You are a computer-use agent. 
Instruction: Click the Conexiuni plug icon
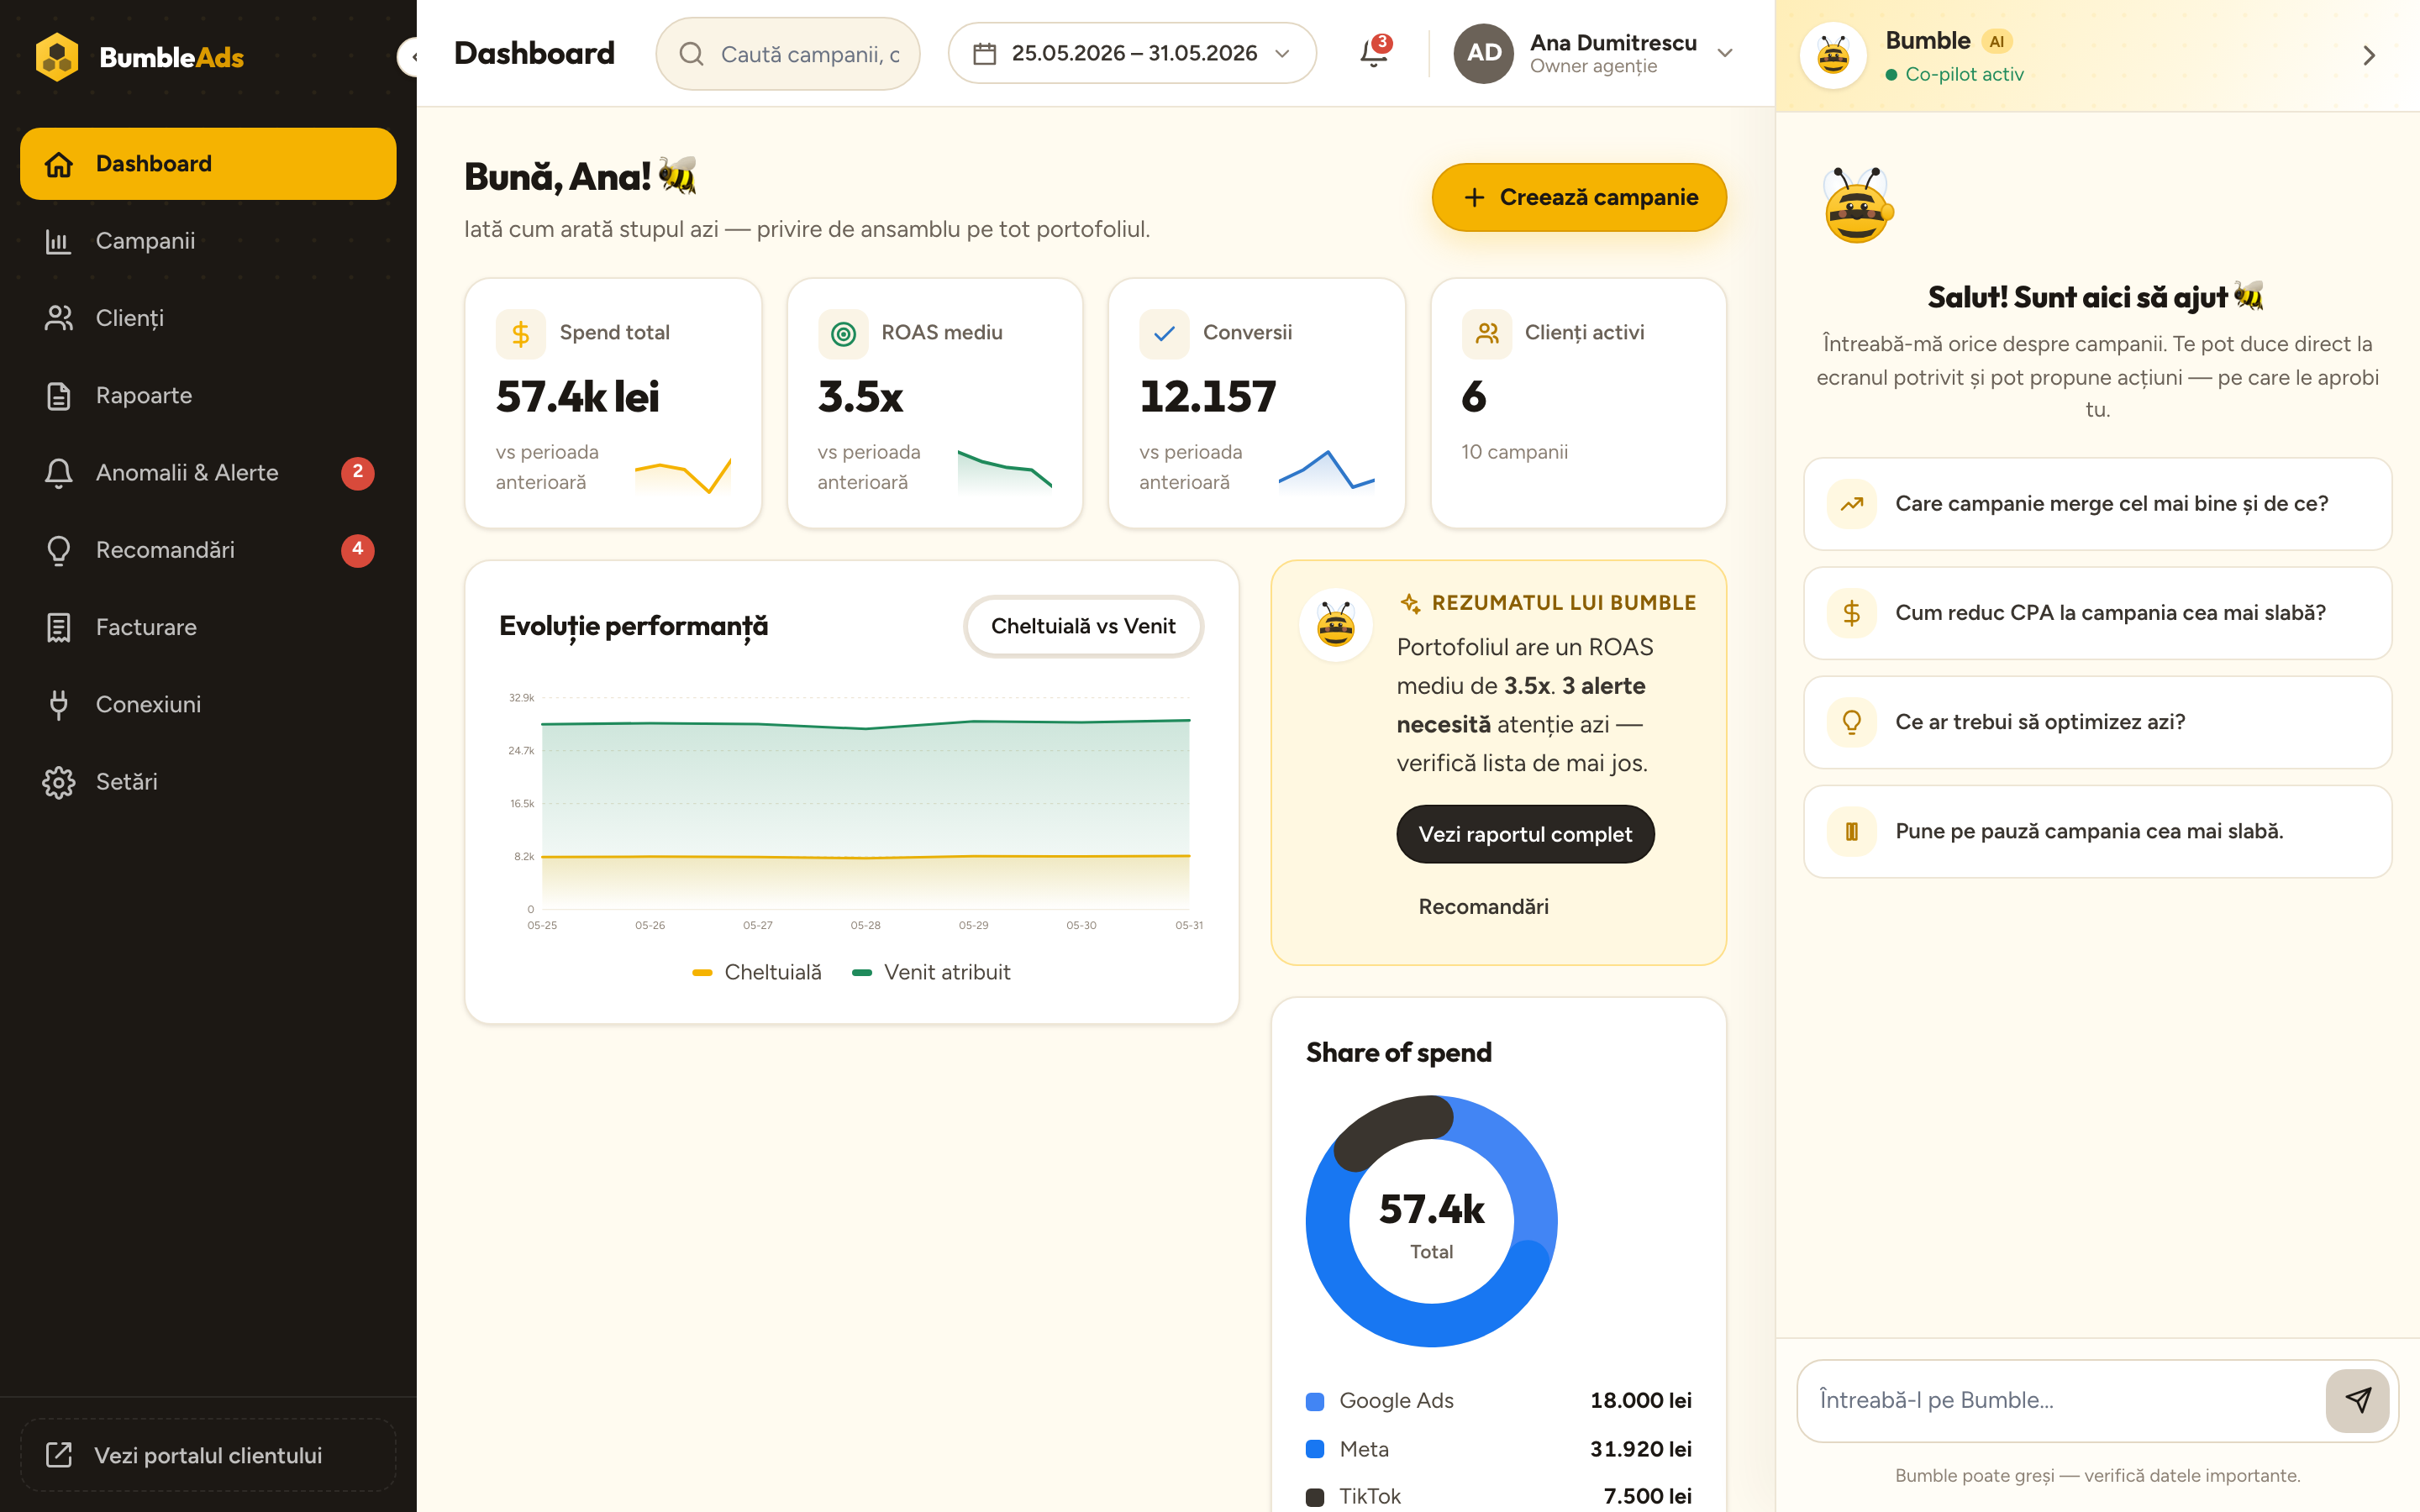pos(58,704)
